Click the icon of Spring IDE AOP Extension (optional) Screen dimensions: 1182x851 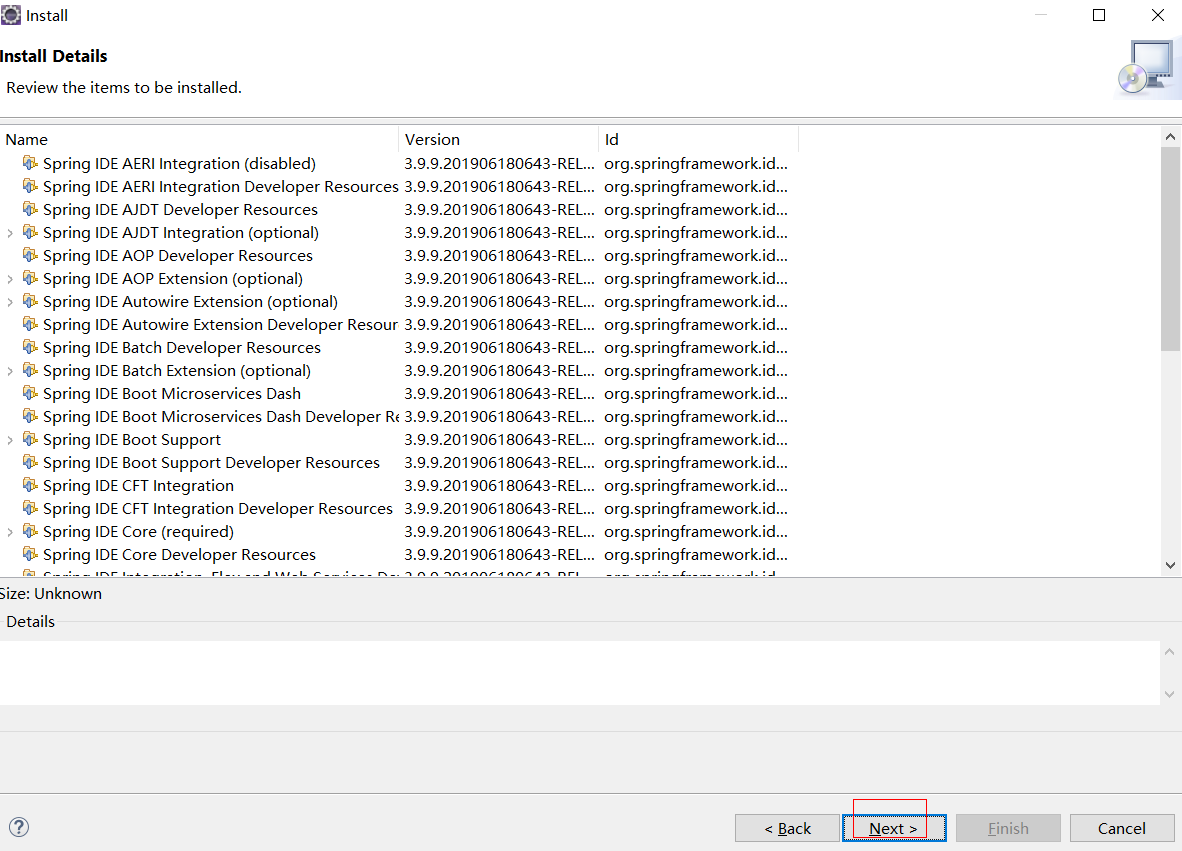point(30,278)
